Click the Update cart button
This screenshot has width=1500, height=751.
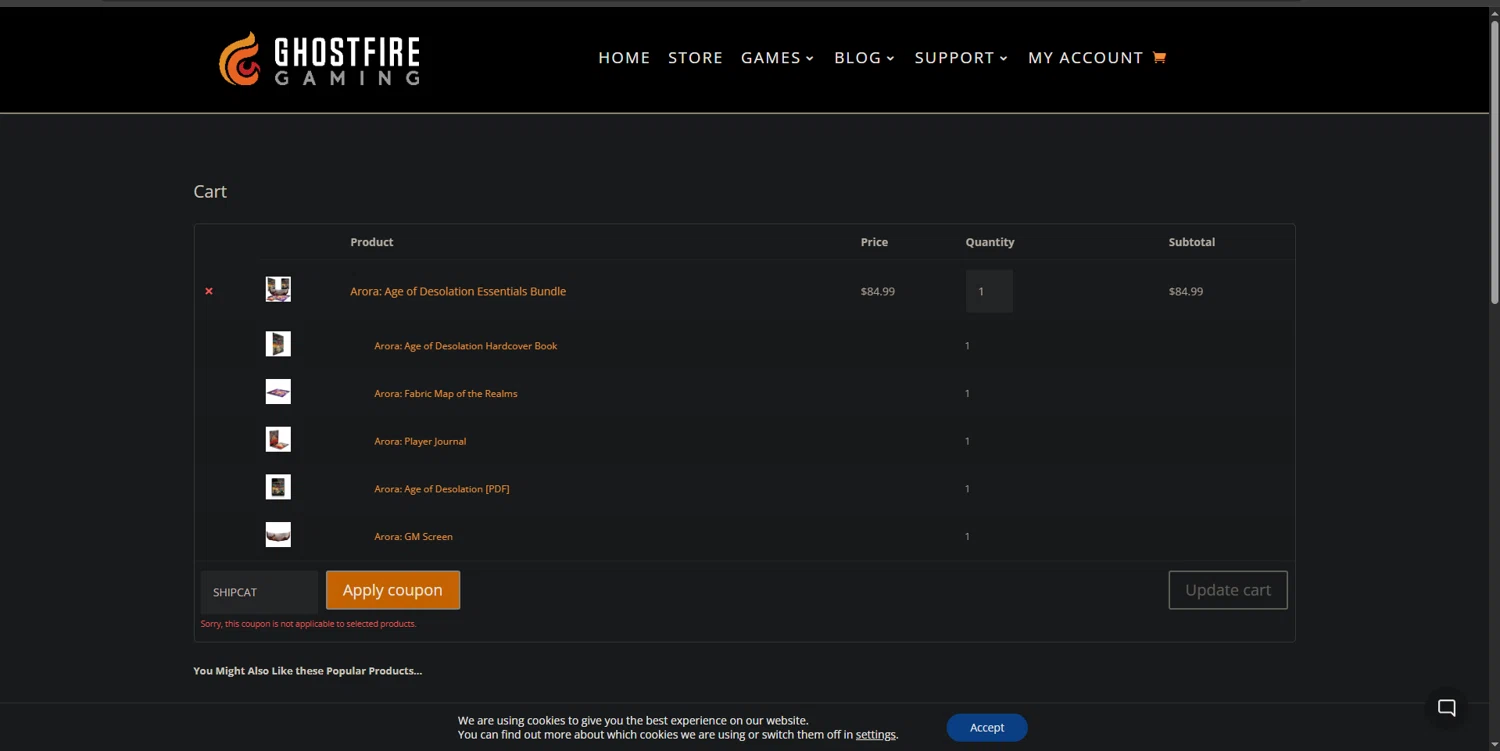click(x=1228, y=590)
